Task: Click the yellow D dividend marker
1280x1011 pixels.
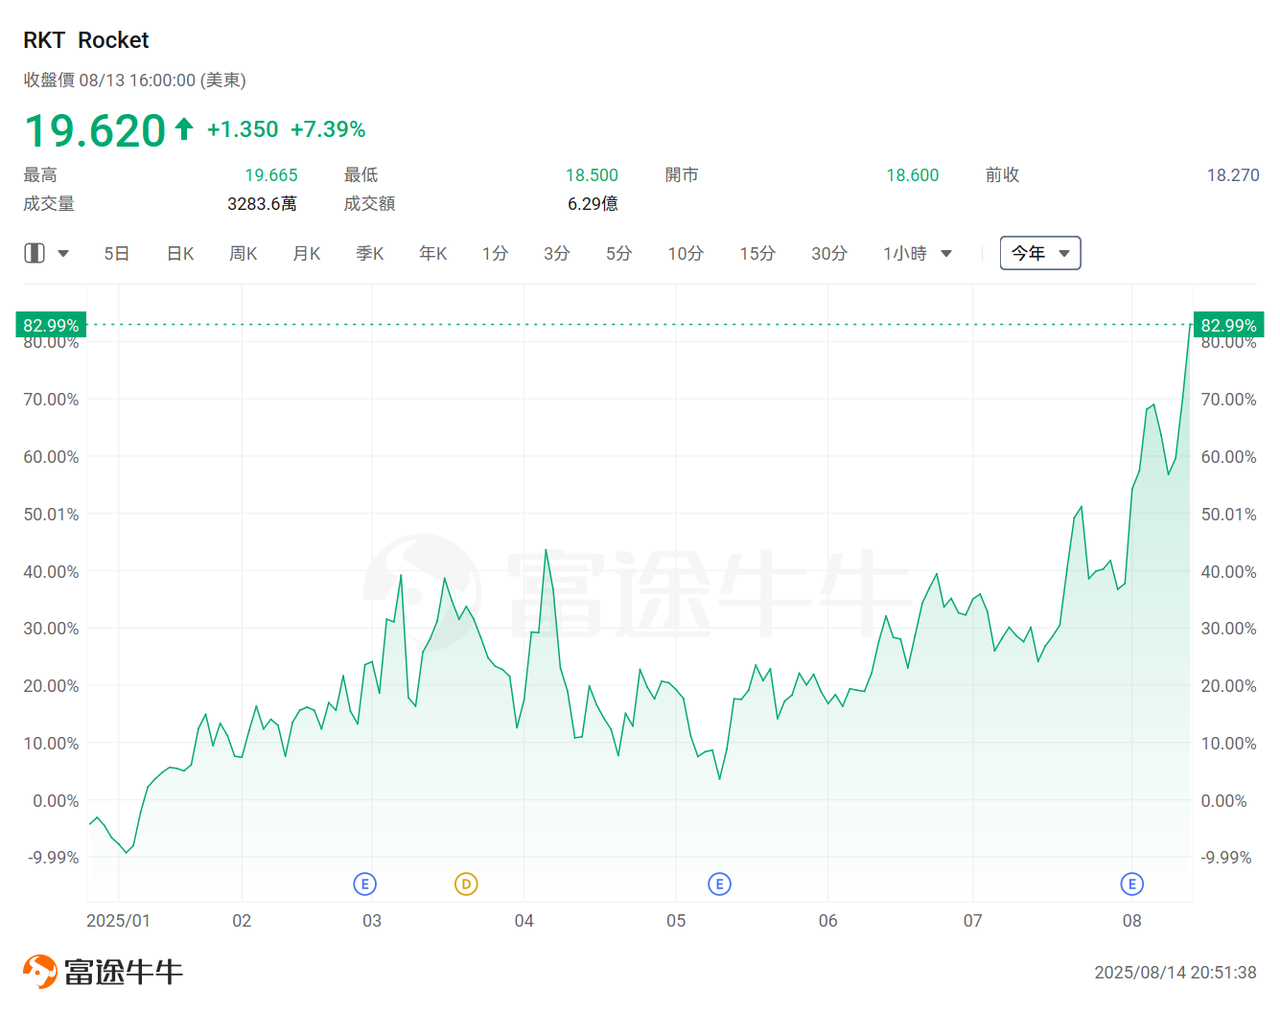Action: (x=465, y=884)
